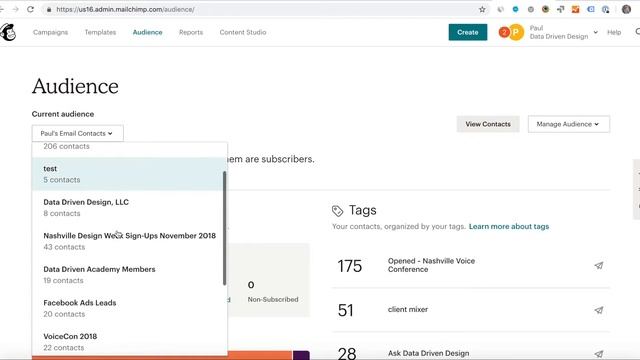
Task: Expand the Paul Data Driven Design account menu
Action: 563,32
